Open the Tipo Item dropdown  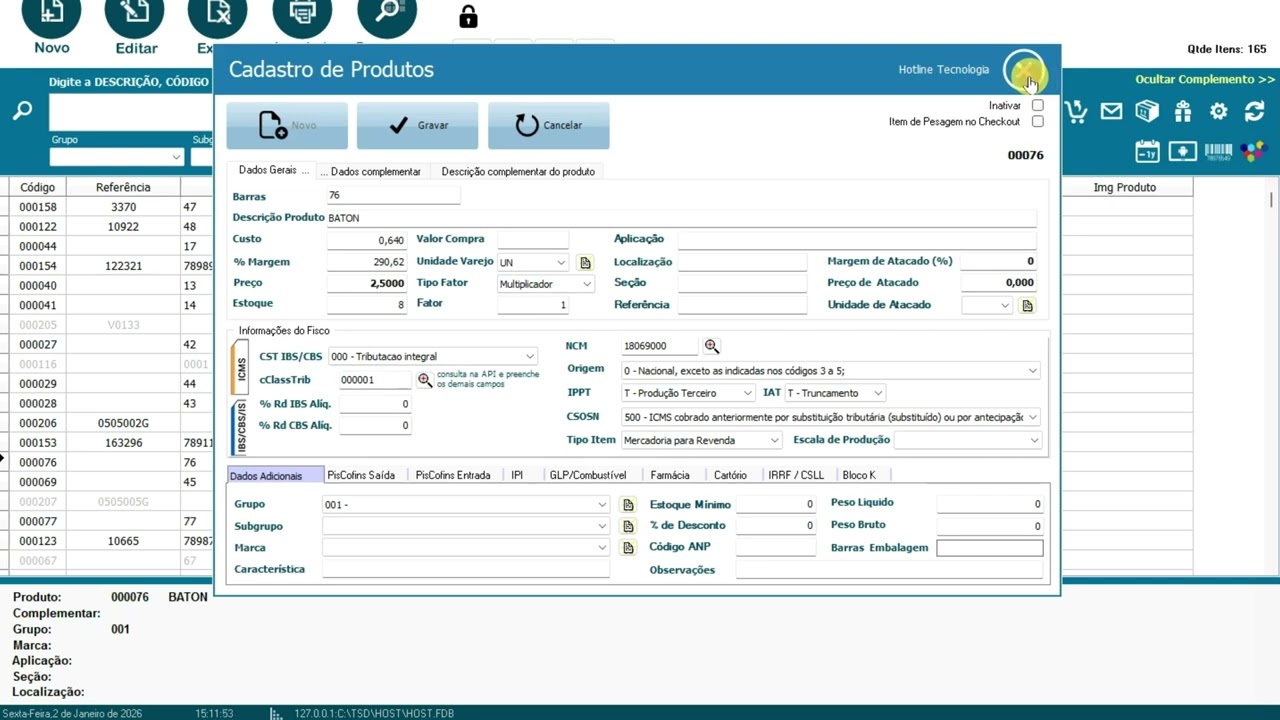[x=774, y=440]
